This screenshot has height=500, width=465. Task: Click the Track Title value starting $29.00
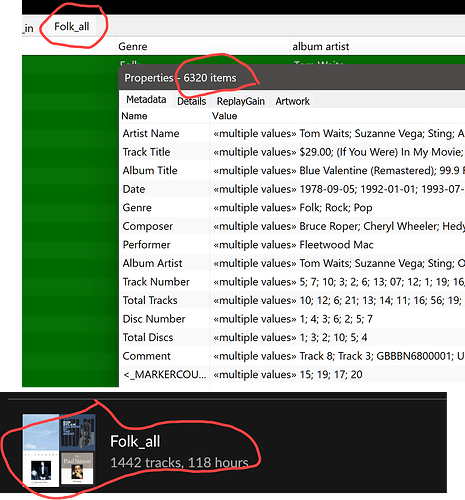coord(339,152)
